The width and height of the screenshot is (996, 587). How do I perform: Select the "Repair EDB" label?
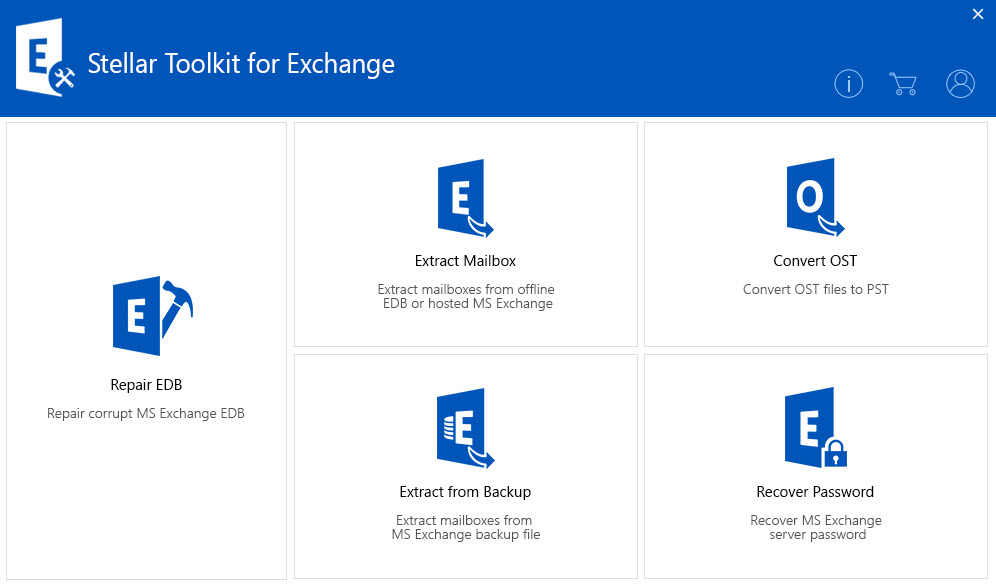pyautogui.click(x=146, y=385)
